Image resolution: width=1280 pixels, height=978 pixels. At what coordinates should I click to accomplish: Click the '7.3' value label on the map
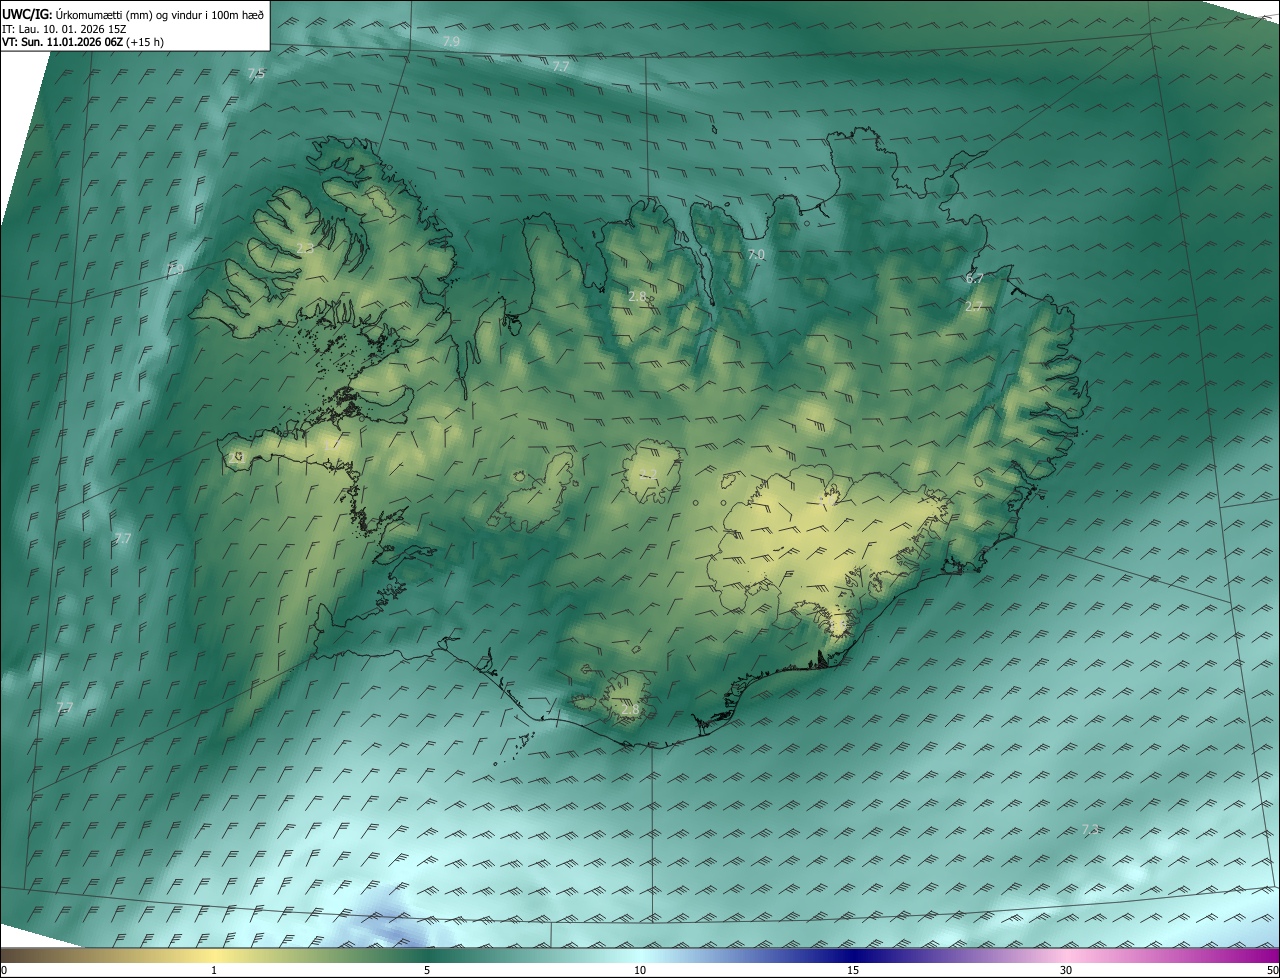pos(1090,830)
